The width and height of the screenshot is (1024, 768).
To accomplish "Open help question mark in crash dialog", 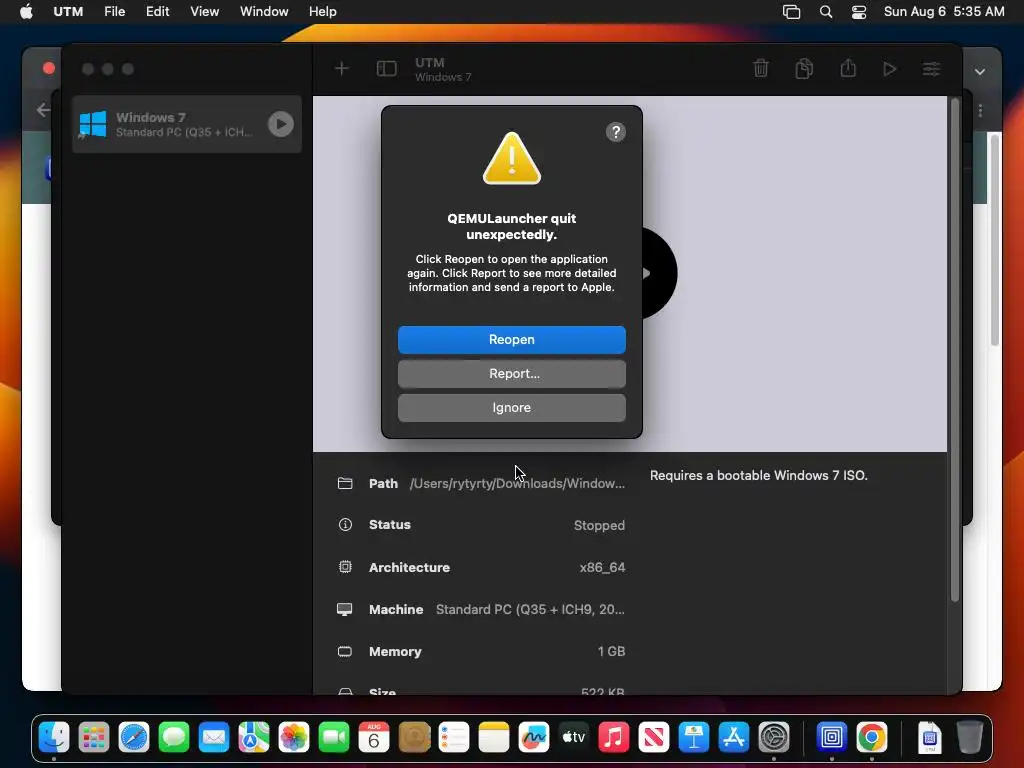I will (x=615, y=132).
